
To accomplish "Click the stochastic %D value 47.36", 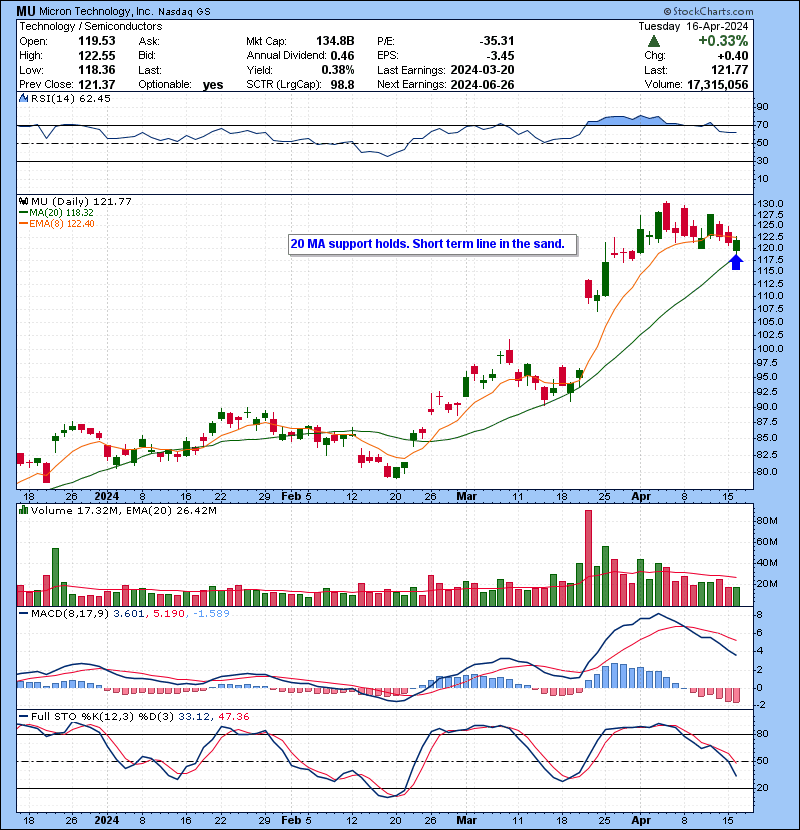I will tap(233, 716).
